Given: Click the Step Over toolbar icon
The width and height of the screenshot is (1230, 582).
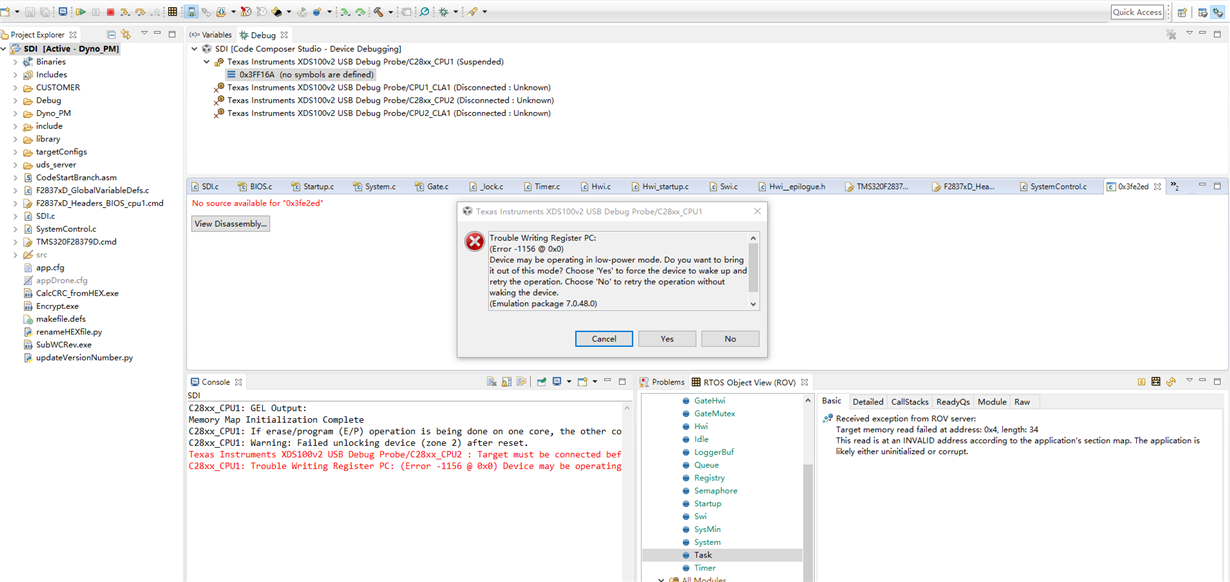Looking at the screenshot, I should click(140, 12).
